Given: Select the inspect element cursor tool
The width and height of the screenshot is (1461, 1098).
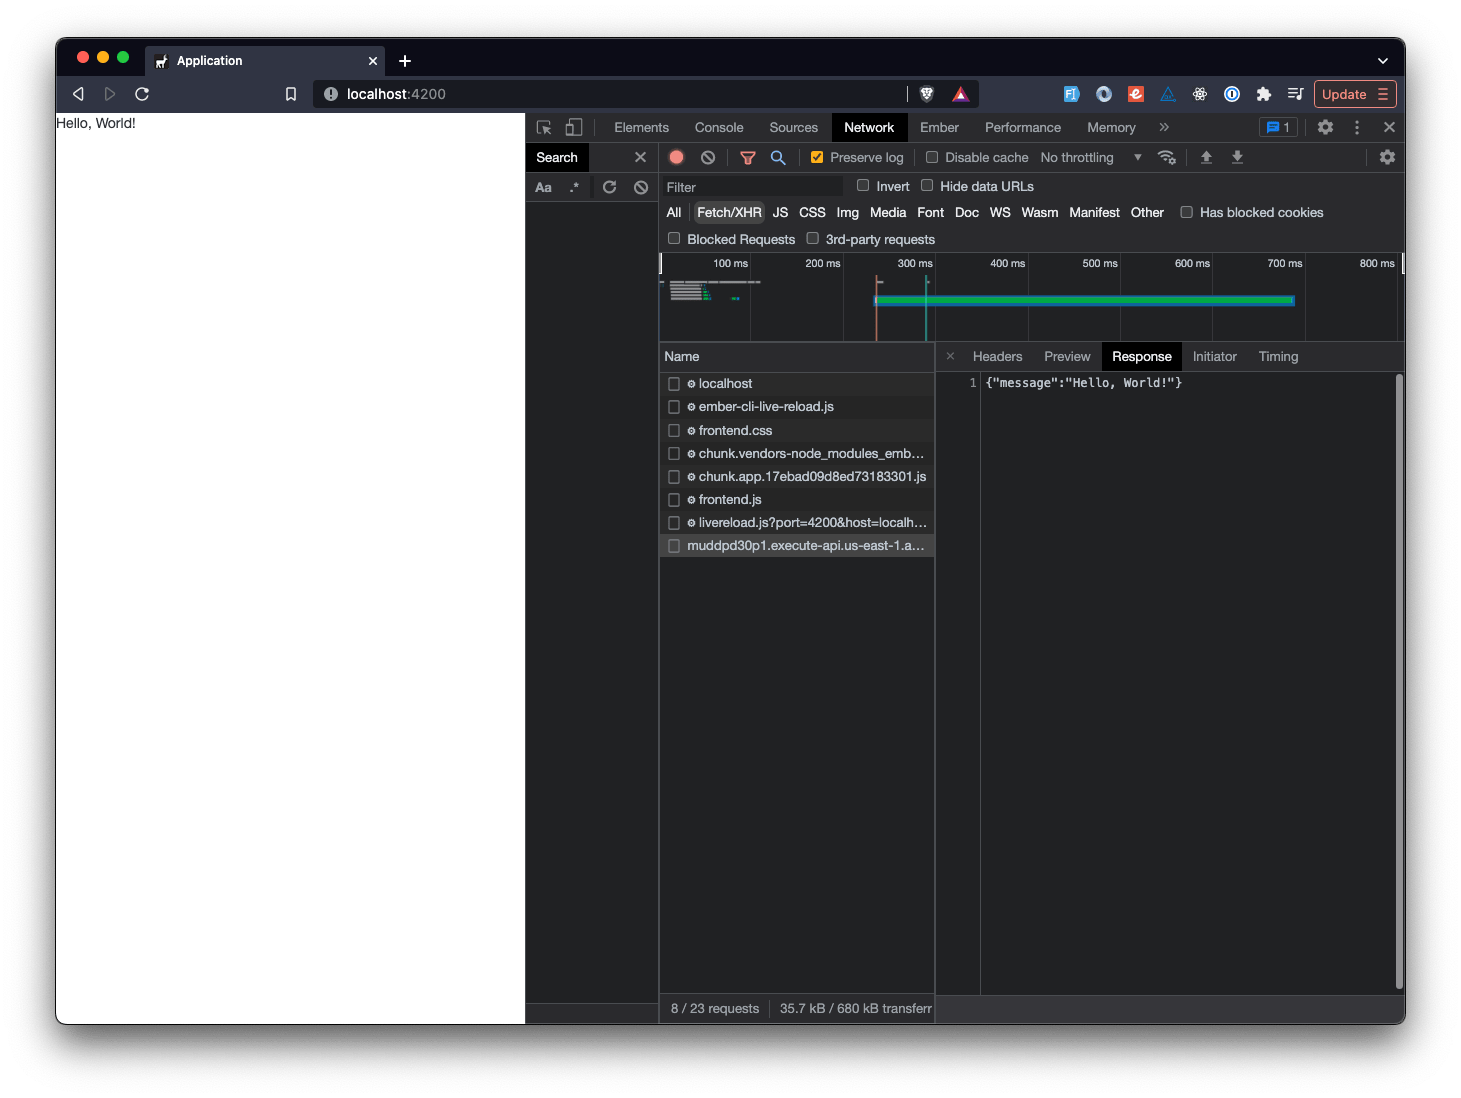Looking at the screenshot, I should point(543,127).
